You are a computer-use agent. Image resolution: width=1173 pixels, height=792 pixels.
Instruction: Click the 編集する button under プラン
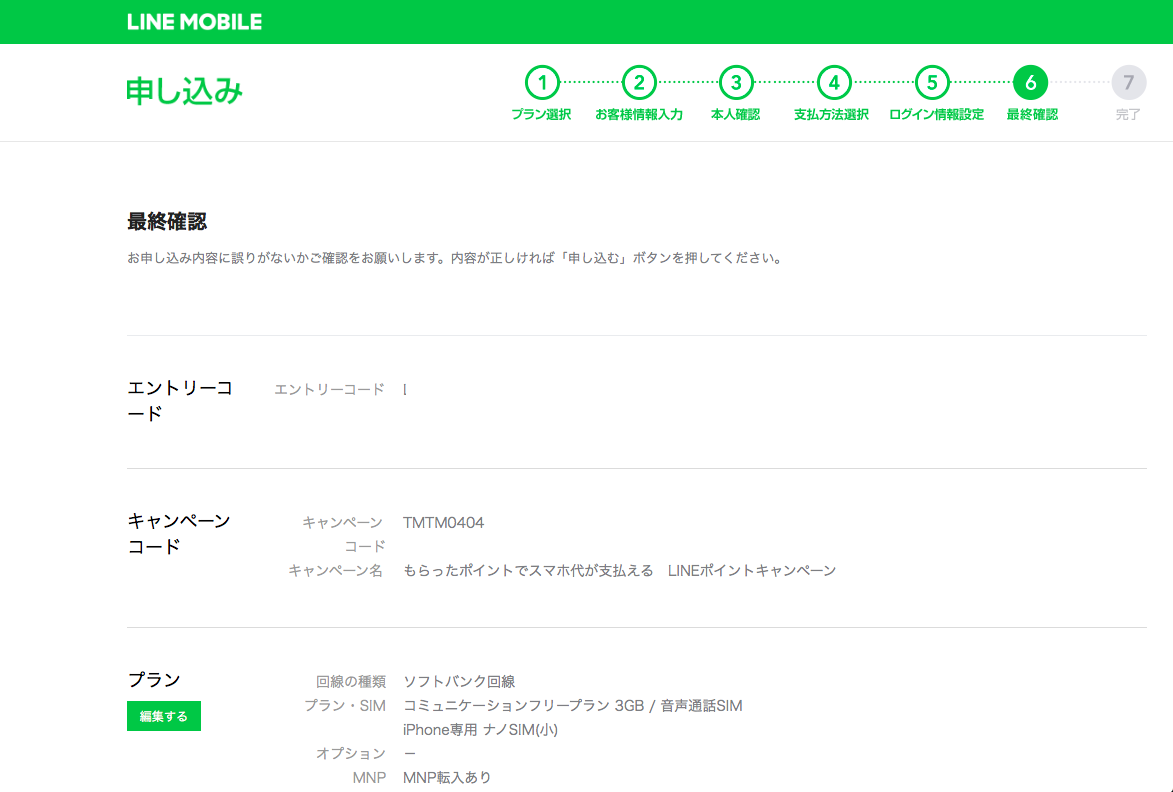pyautogui.click(x=164, y=716)
